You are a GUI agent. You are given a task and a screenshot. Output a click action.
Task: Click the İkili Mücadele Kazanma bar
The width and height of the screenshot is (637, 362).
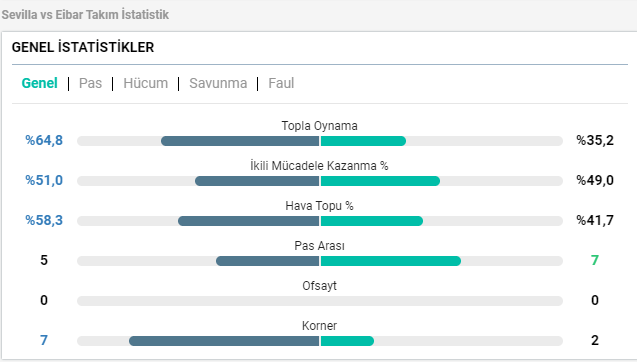tap(320, 181)
